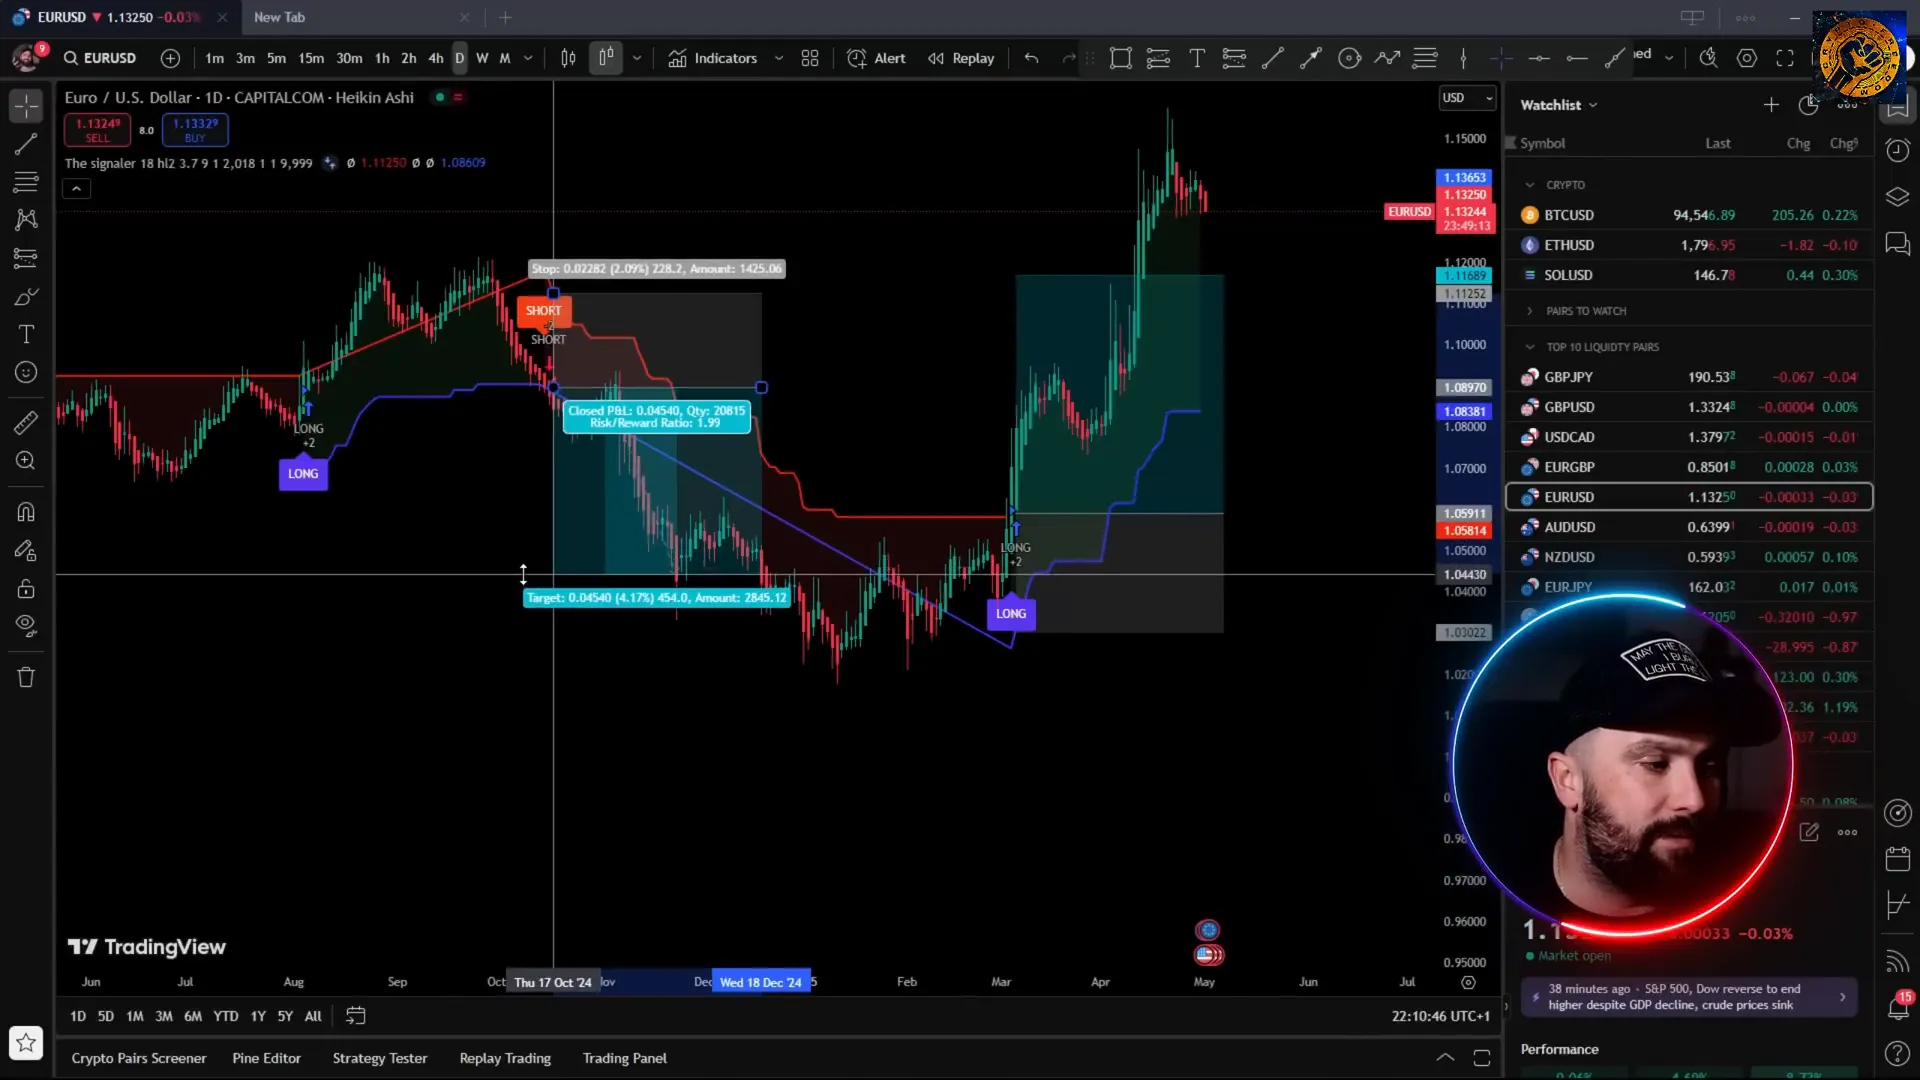Undo the last chart action
1920x1080 pixels.
(1032, 58)
